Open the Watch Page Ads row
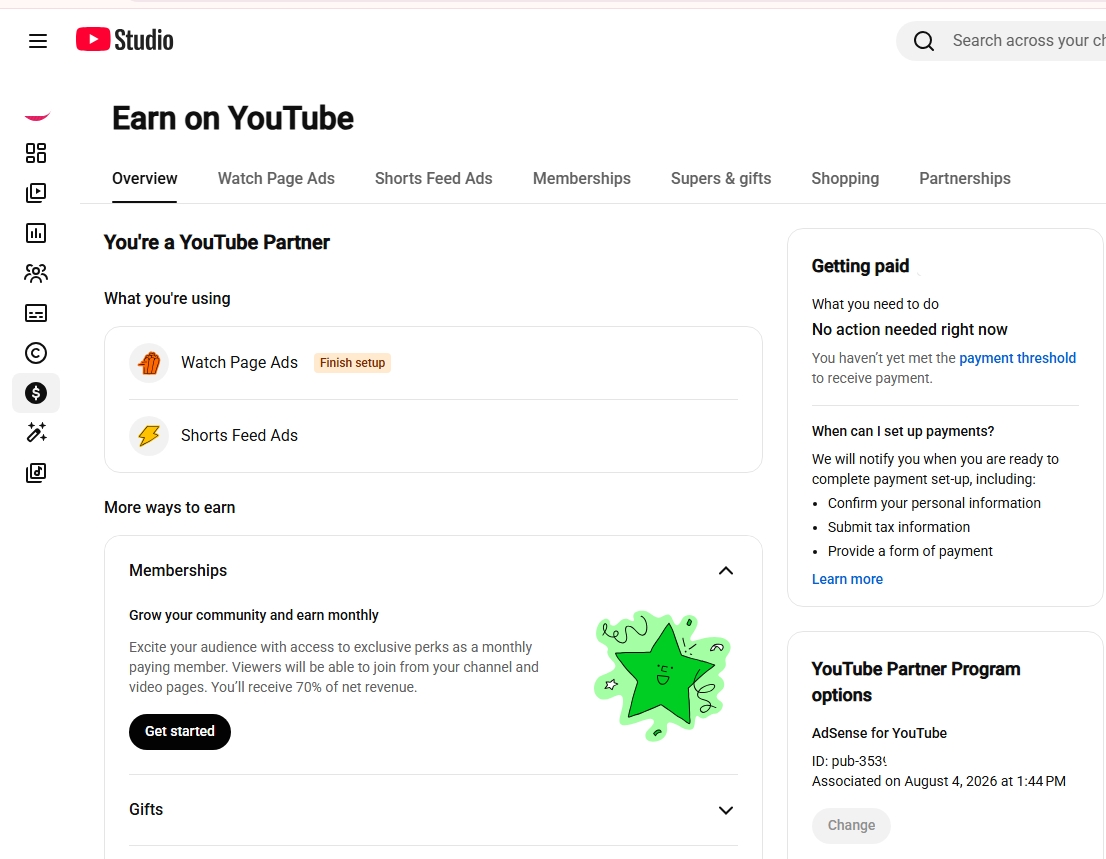The height and width of the screenshot is (859, 1106). tap(434, 363)
